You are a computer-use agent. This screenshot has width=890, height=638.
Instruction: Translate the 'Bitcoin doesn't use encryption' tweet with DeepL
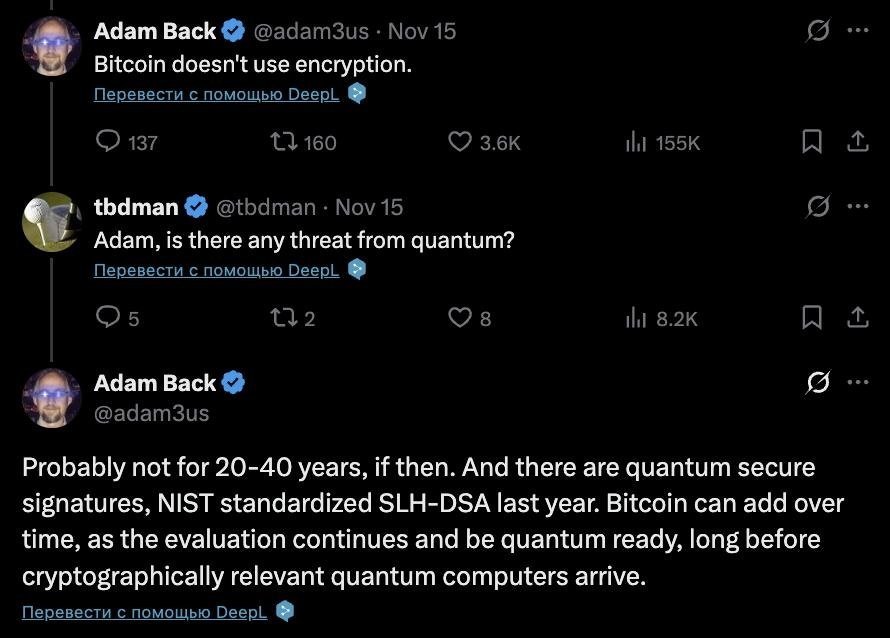(x=216, y=94)
